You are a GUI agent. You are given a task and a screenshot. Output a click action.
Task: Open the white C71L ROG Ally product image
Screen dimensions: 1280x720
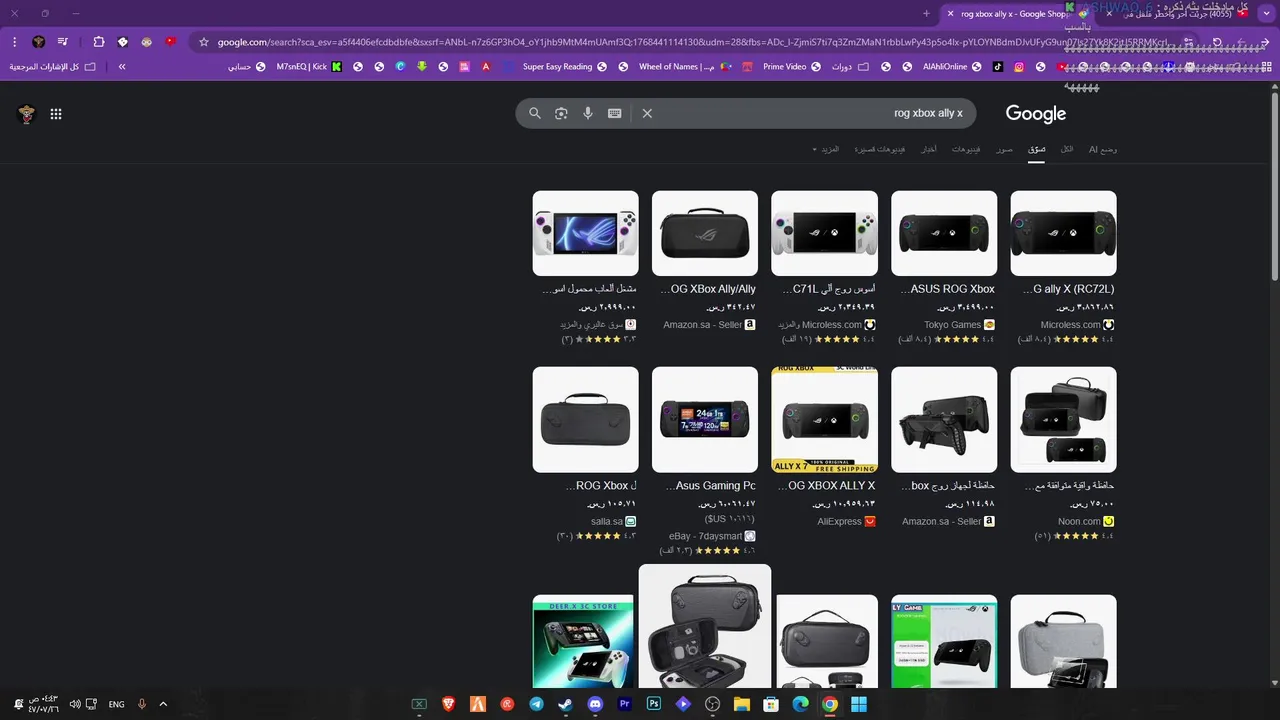click(824, 233)
